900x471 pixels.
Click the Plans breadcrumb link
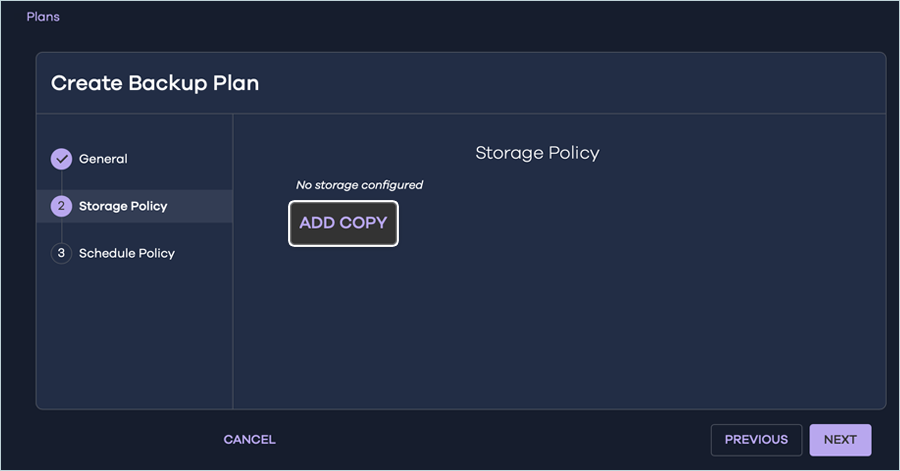pyautogui.click(x=43, y=17)
